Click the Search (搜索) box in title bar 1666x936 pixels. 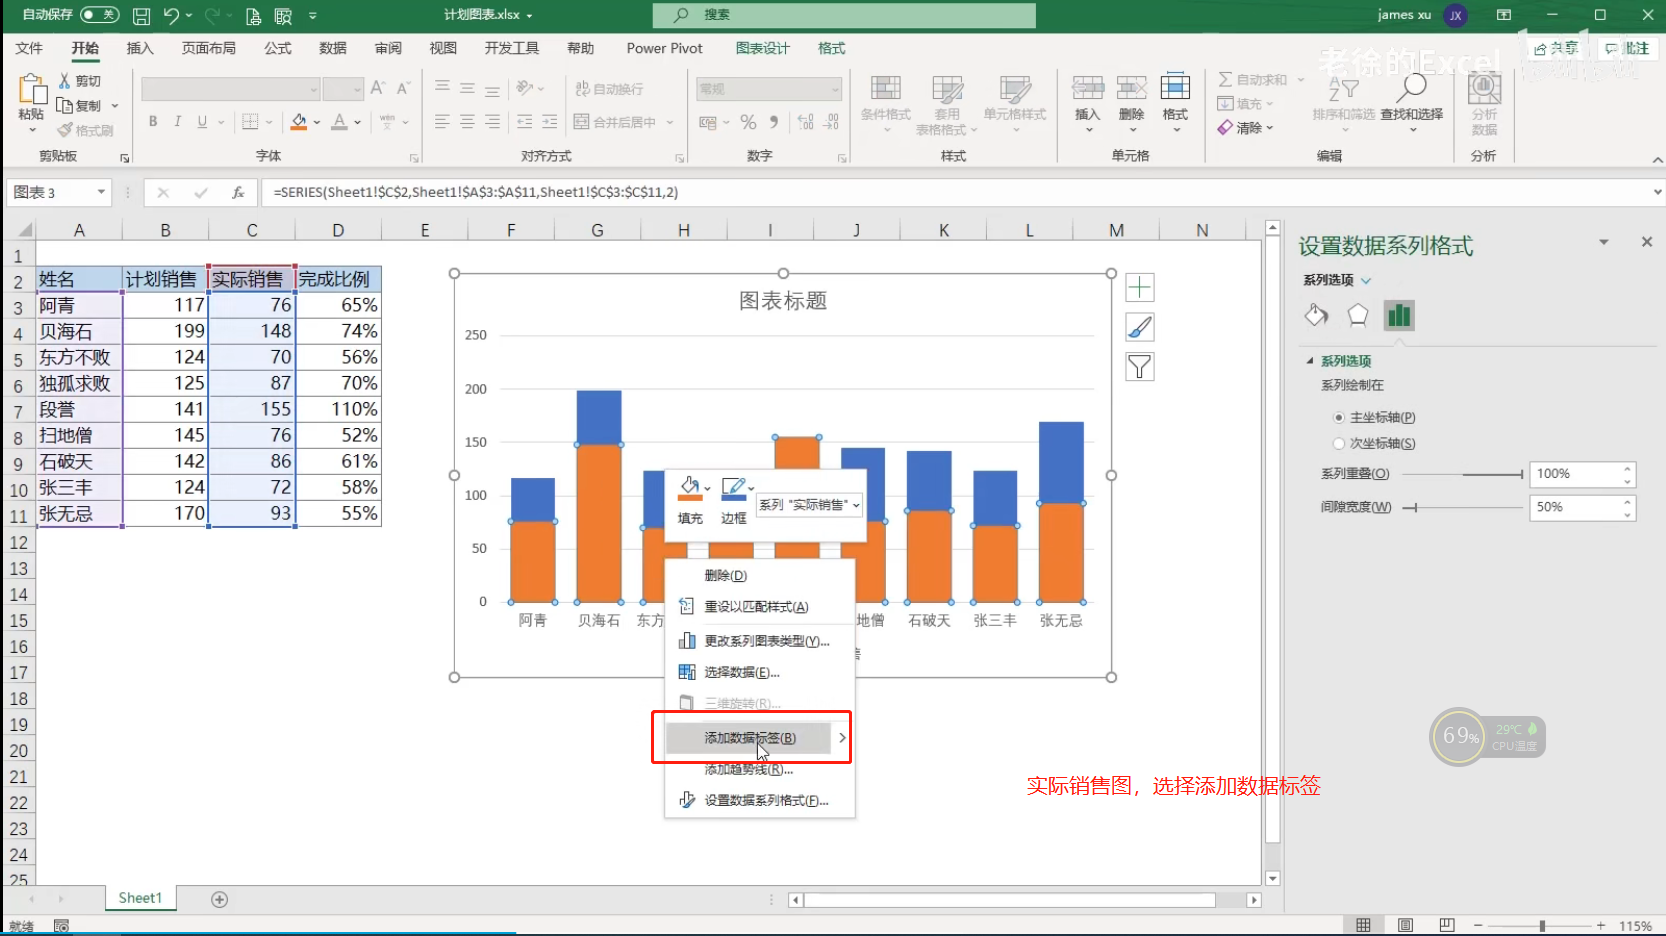844,15
